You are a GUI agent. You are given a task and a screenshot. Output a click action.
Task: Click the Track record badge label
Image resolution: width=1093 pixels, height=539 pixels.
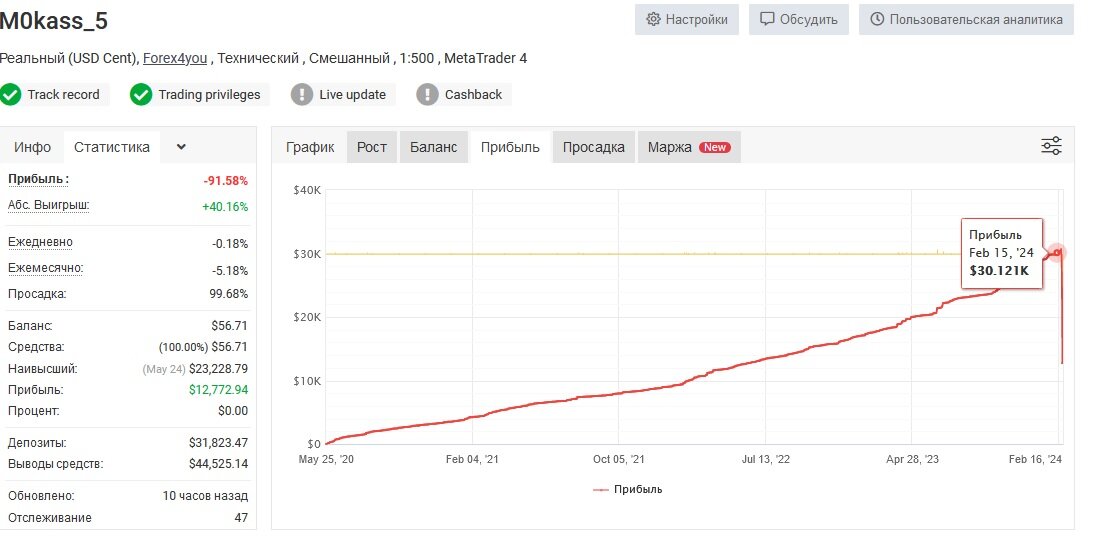coord(63,95)
